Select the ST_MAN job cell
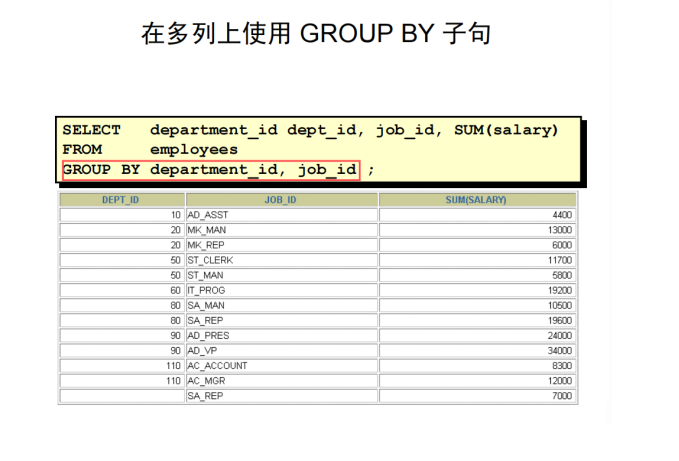This screenshot has width=679, height=461. click(281, 275)
